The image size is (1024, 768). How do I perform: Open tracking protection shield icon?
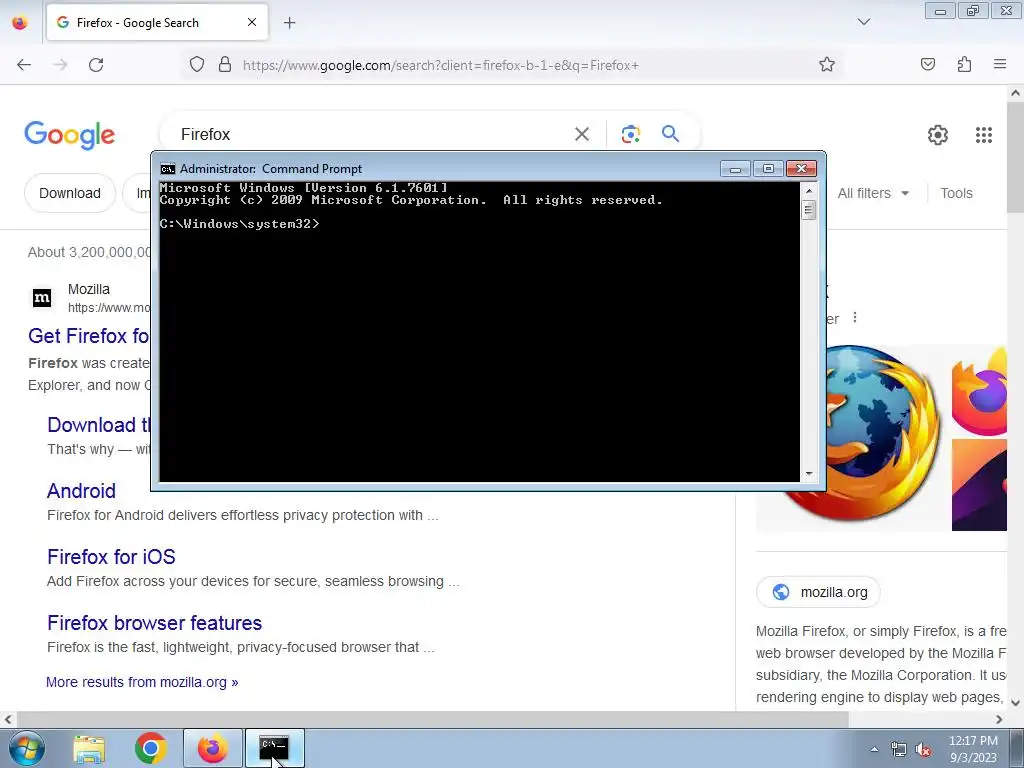point(197,65)
